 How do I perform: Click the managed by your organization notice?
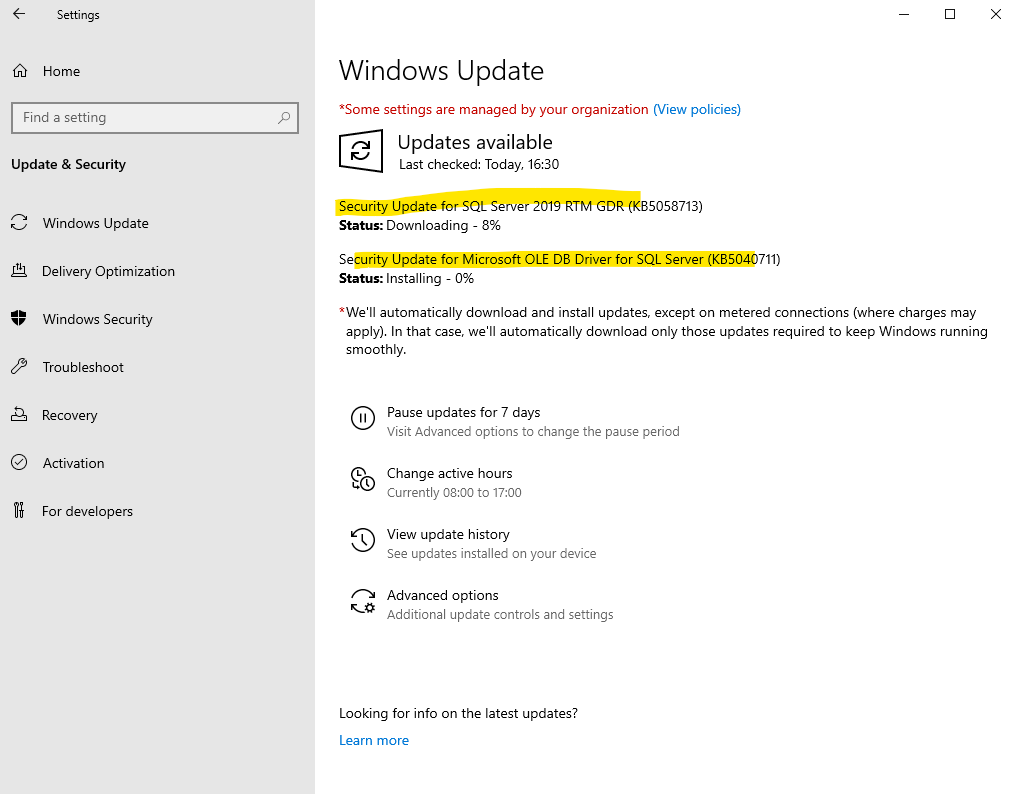494,109
